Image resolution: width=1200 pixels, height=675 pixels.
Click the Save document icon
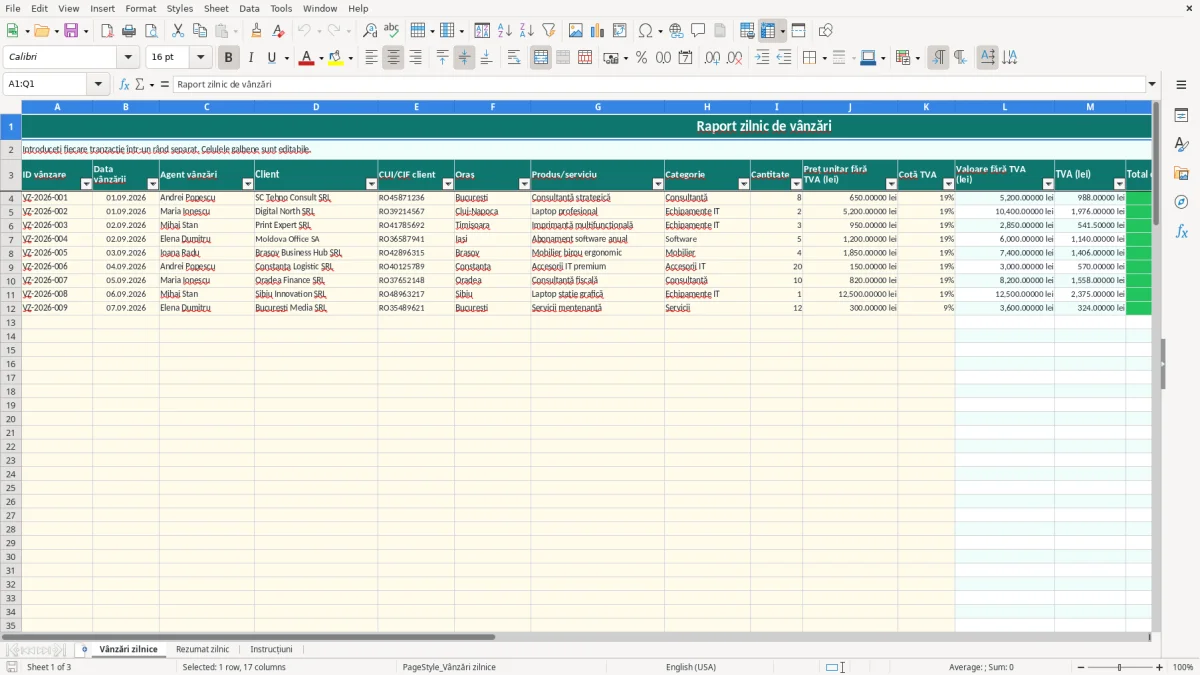click(x=71, y=31)
